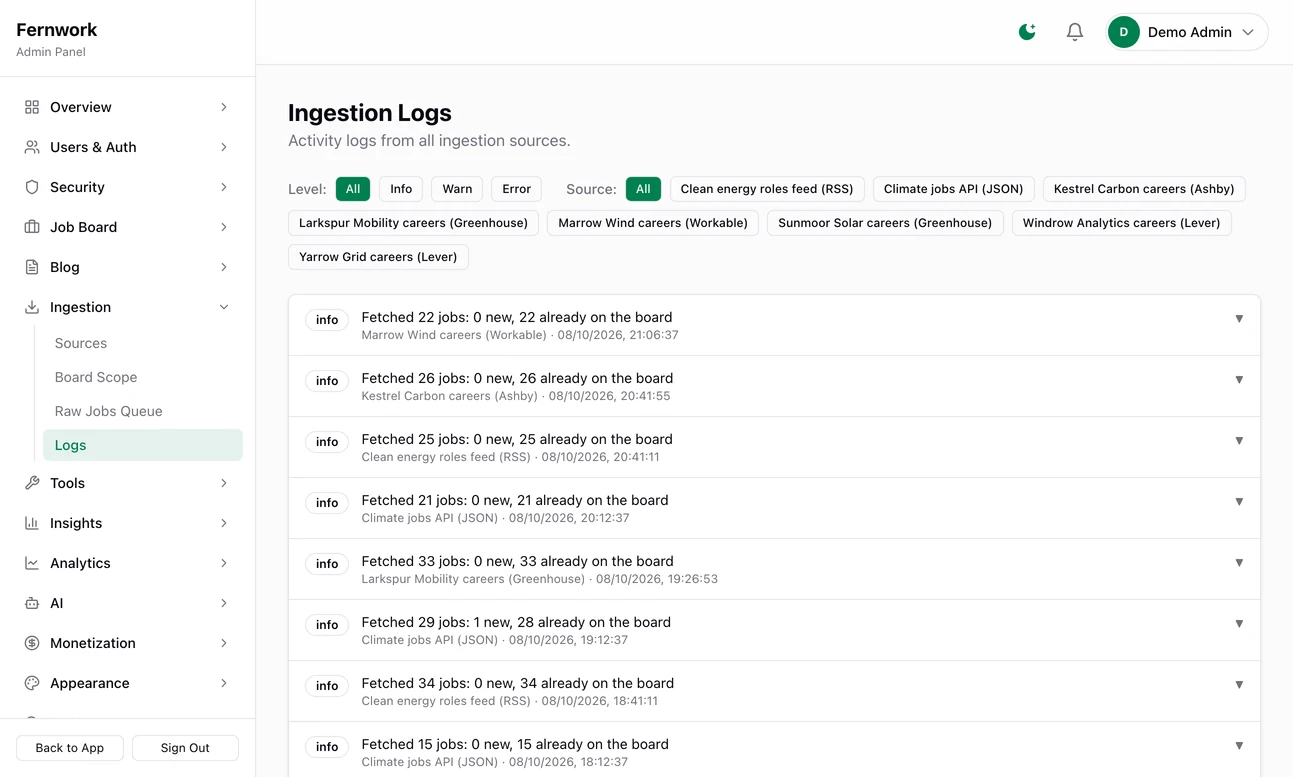Expand the Fetched 21 jobs log arrow
The image size is (1293, 777).
click(1239, 502)
